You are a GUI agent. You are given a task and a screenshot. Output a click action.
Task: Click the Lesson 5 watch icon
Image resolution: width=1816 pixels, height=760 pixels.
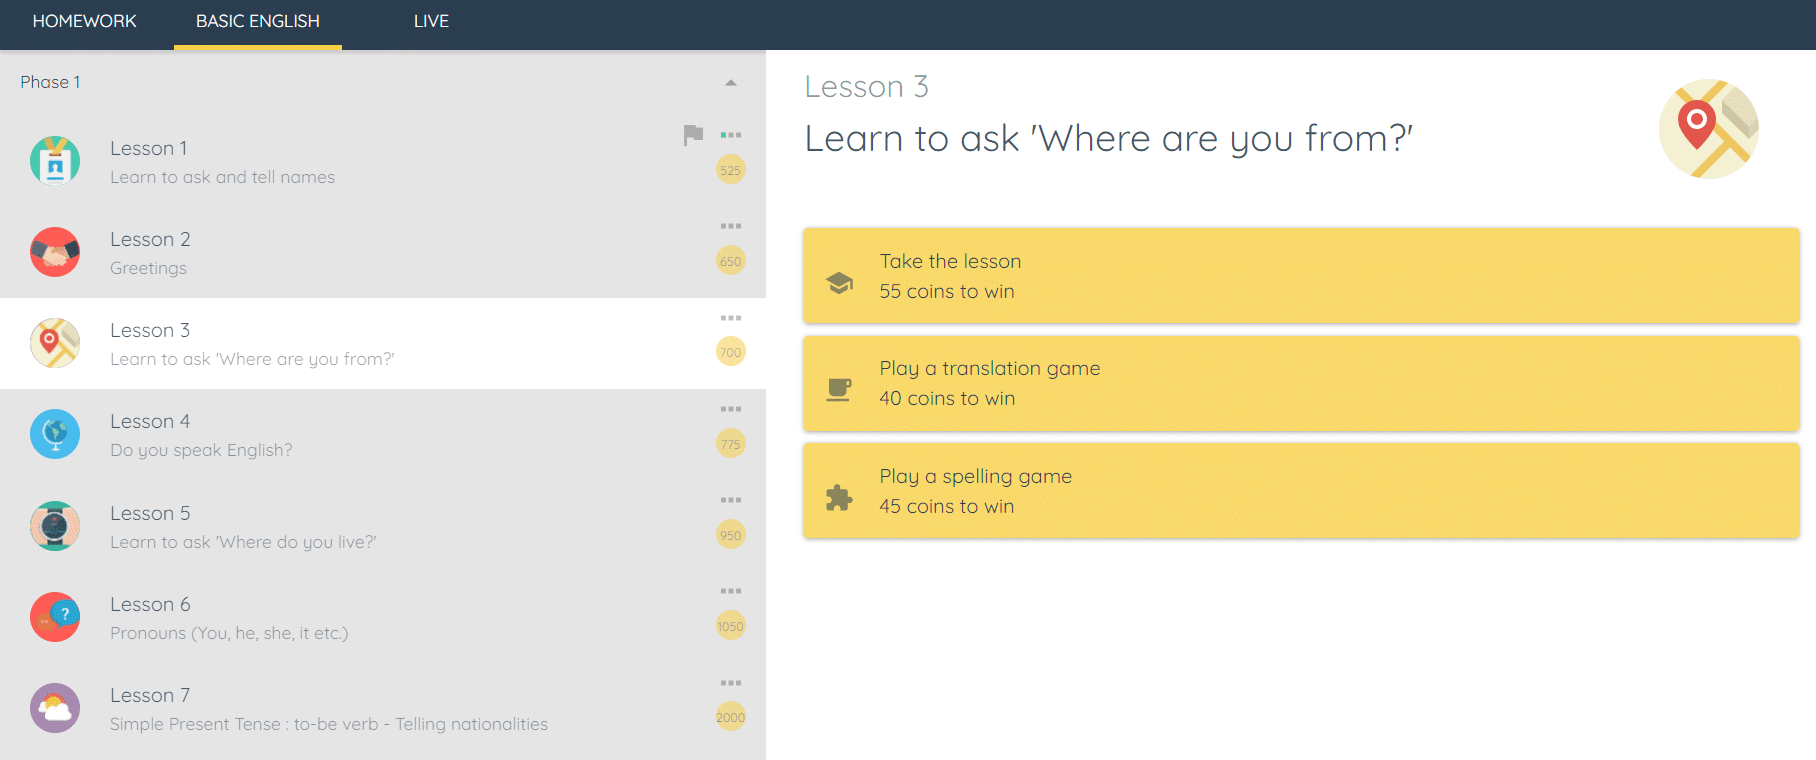tap(55, 526)
